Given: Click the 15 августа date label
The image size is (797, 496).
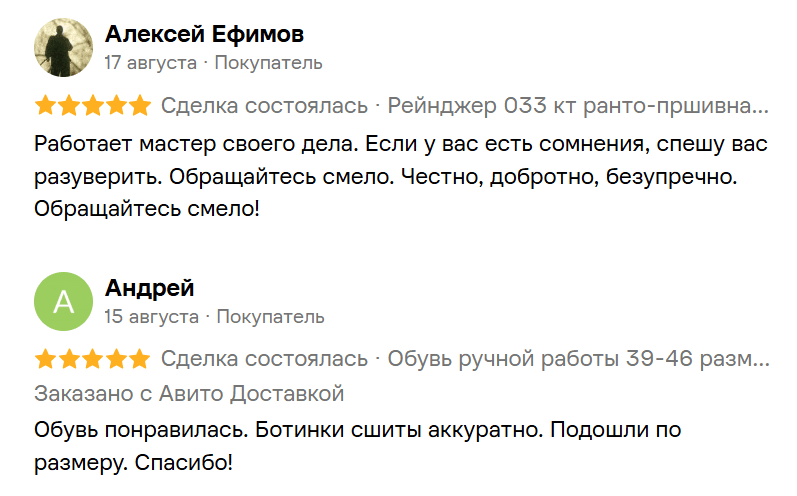Looking at the screenshot, I should [151, 317].
